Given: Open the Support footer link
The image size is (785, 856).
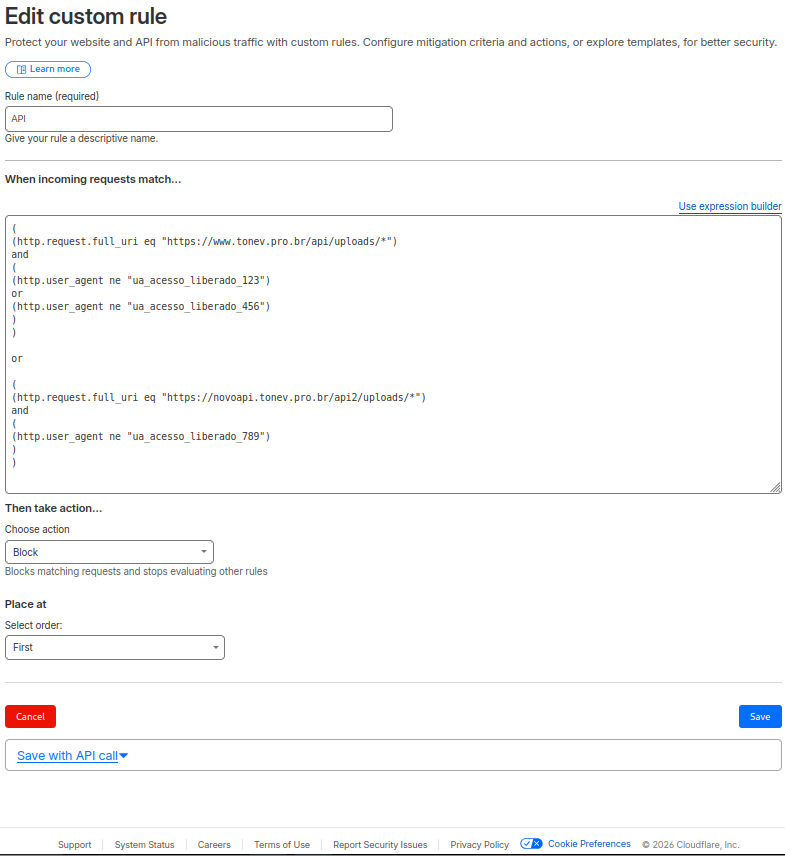Looking at the screenshot, I should [74, 845].
